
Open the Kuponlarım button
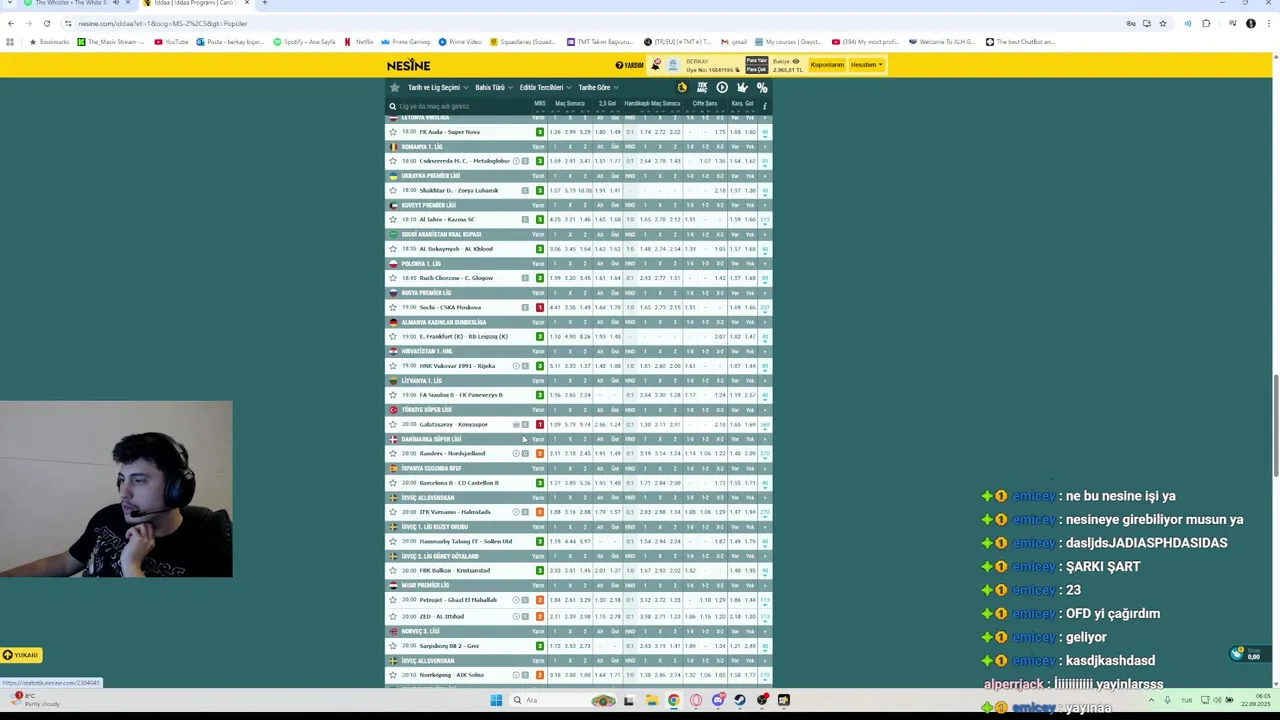(x=827, y=65)
